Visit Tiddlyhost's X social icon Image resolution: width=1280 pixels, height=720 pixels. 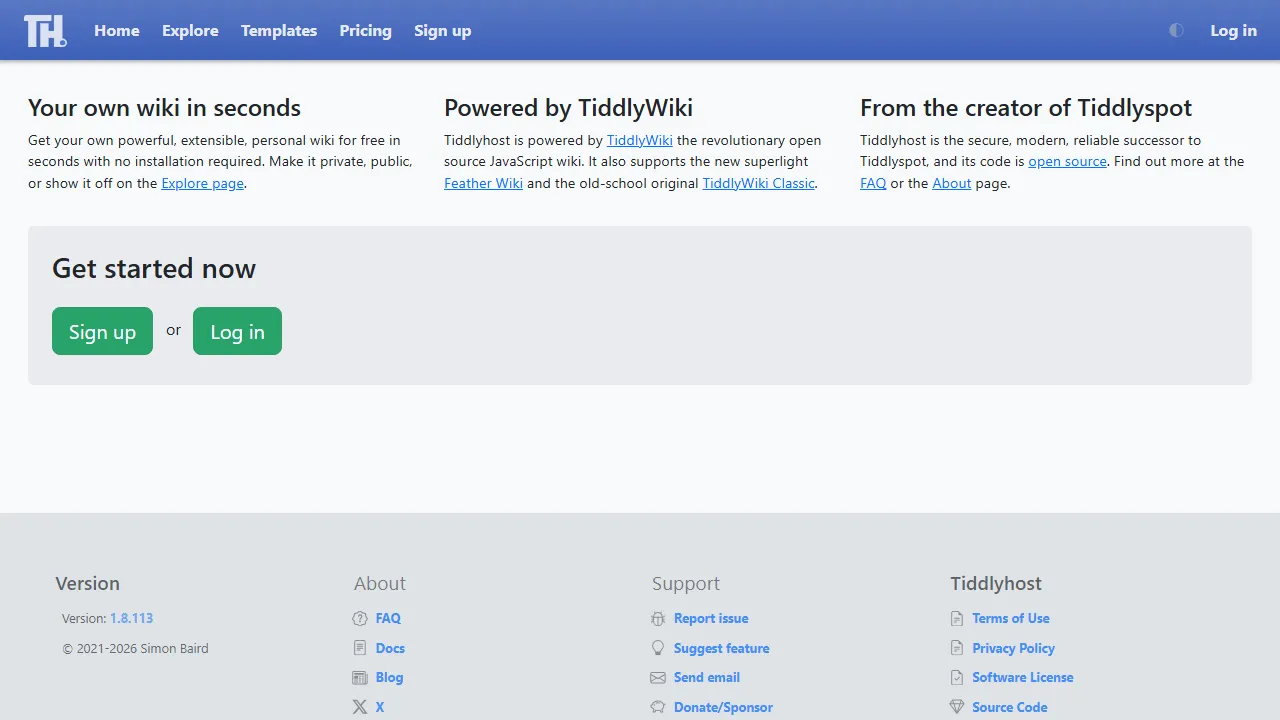click(x=360, y=707)
